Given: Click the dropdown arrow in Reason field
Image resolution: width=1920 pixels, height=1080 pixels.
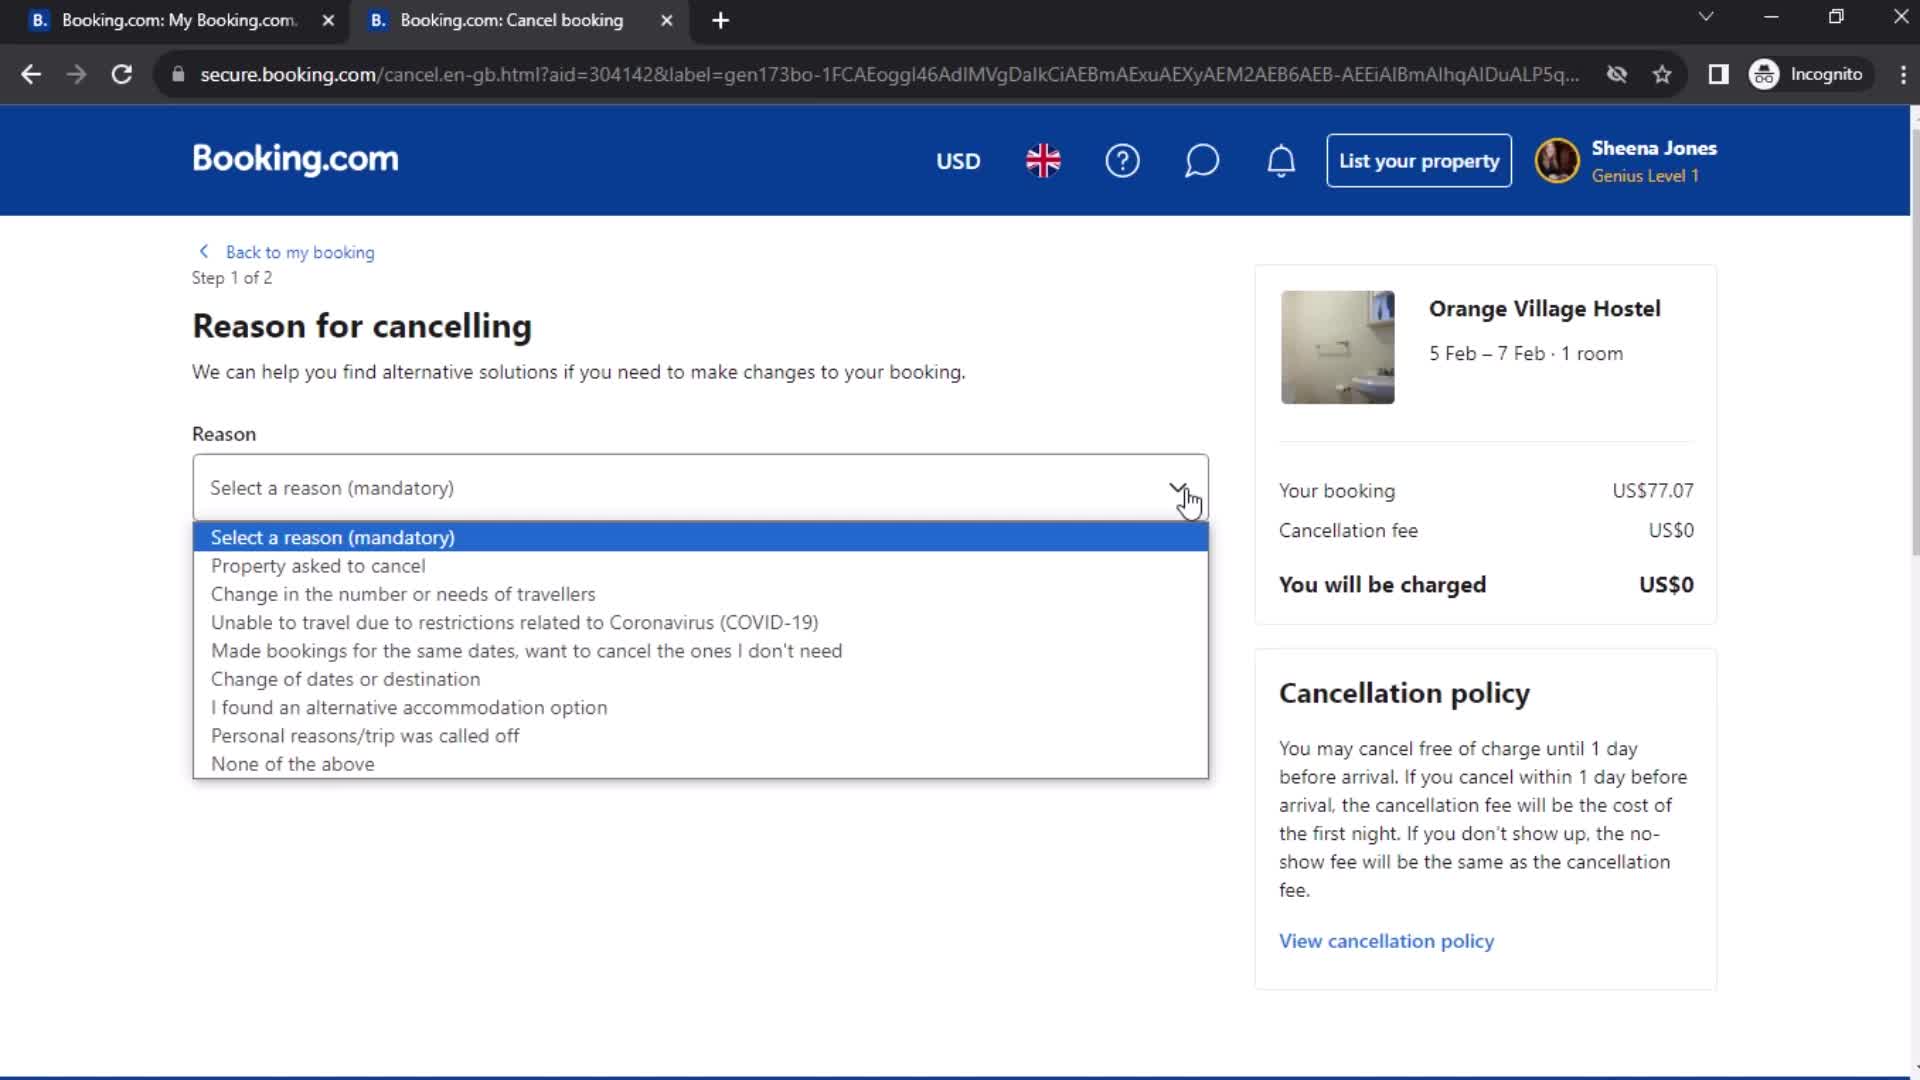Looking at the screenshot, I should [1177, 488].
